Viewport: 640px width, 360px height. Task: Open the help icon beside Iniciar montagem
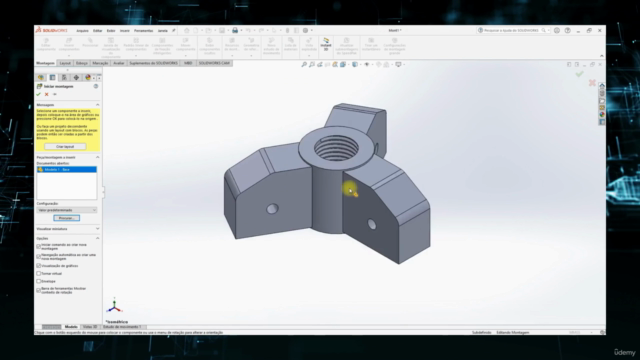[x=96, y=86]
